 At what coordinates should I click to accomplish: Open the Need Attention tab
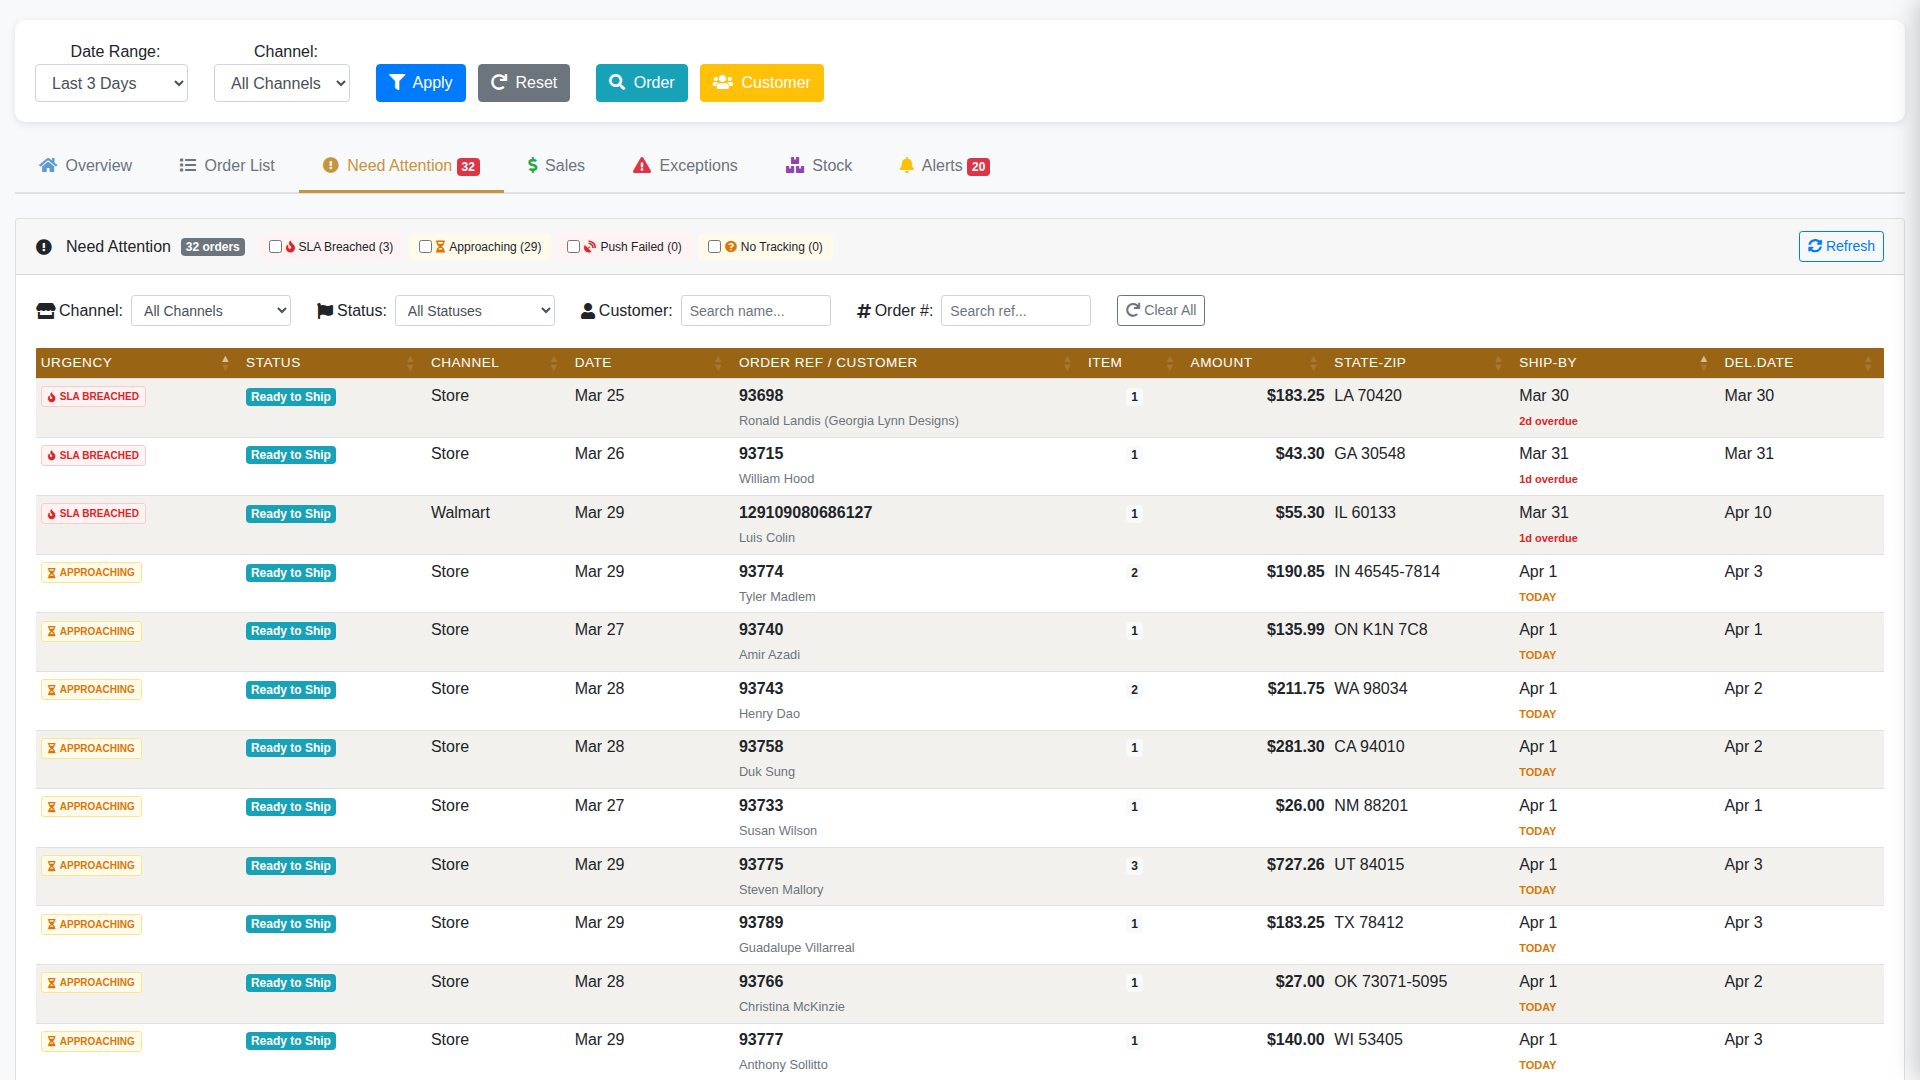point(398,165)
